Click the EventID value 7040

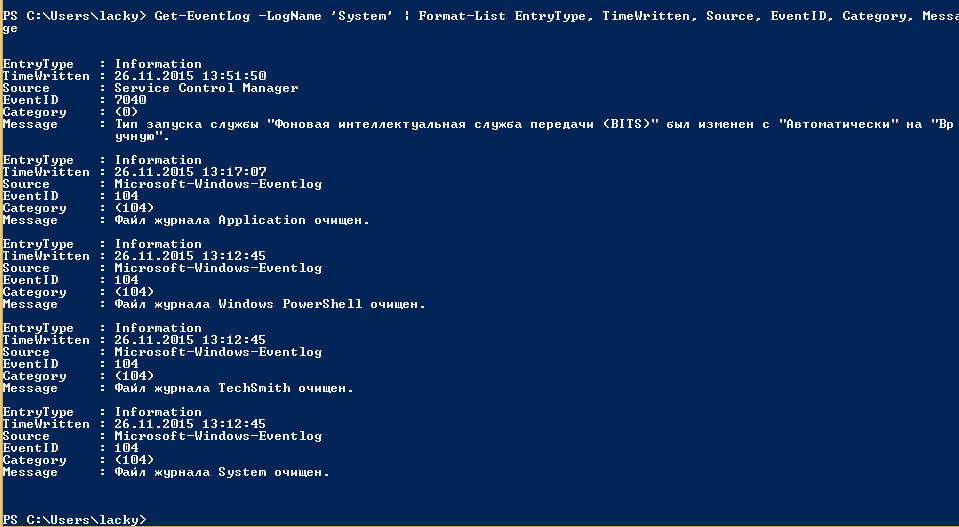tap(130, 100)
